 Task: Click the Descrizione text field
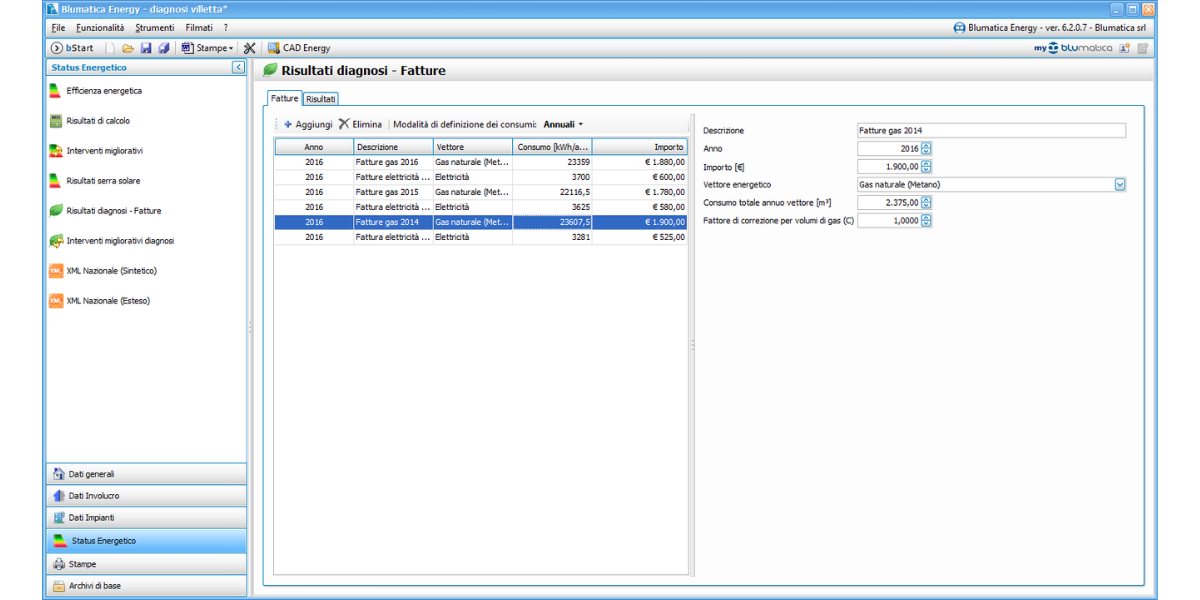[991, 130]
